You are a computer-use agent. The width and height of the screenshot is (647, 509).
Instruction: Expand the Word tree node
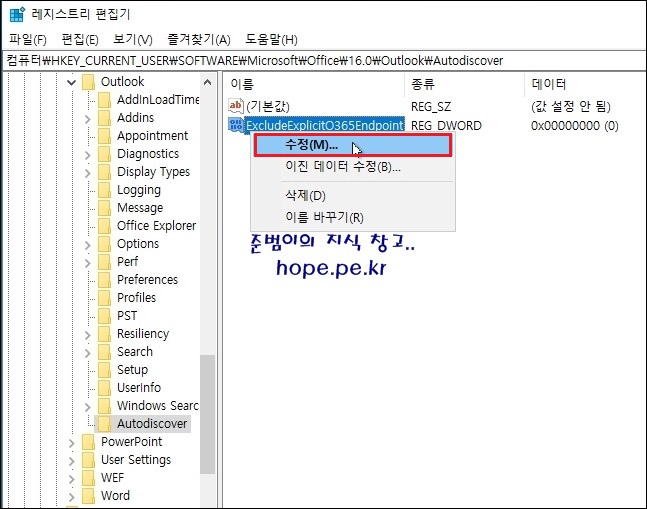[71, 497]
